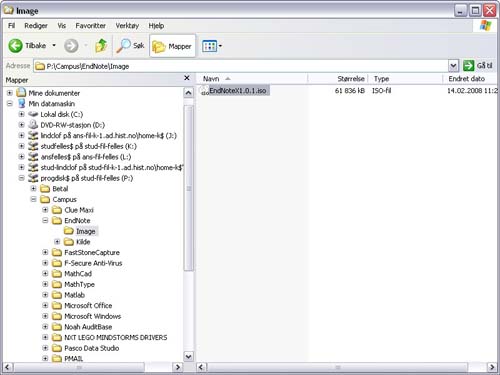The image size is (500, 375).
Task: Select NXT LEGO MINDSTORMS DRIVERS folder
Action: pyautogui.click(x=115, y=337)
